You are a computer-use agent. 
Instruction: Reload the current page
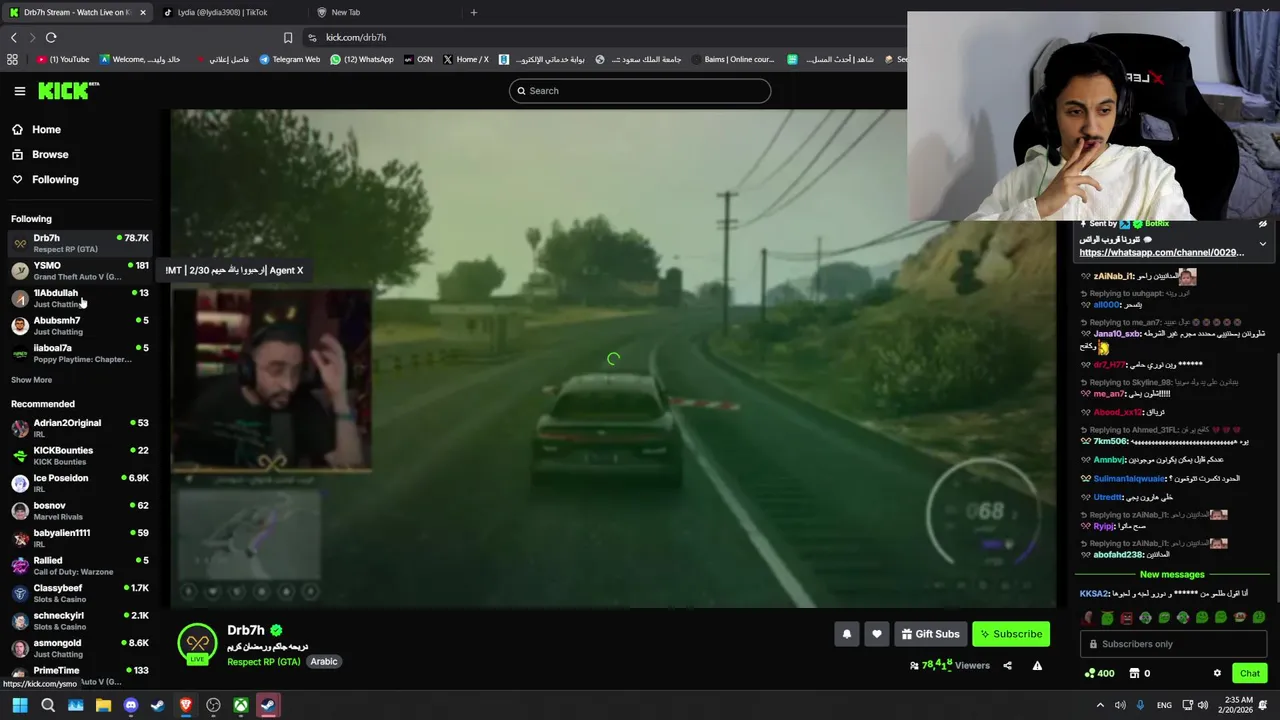point(51,37)
